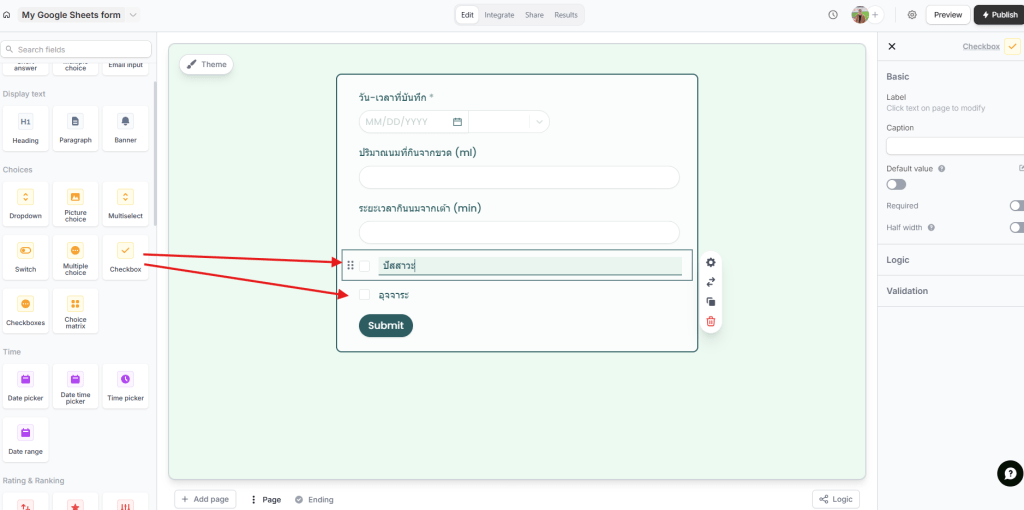This screenshot has width=1024, height=510.
Task: Open the Results tab
Action: coord(566,15)
